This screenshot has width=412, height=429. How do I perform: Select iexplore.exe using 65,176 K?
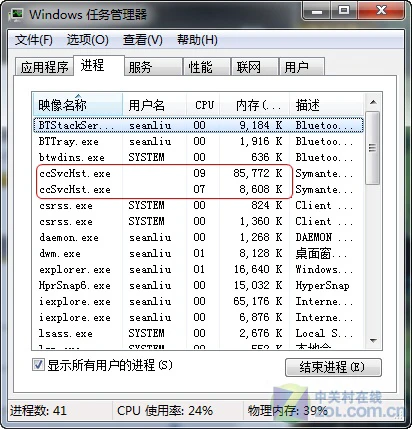coord(198,301)
